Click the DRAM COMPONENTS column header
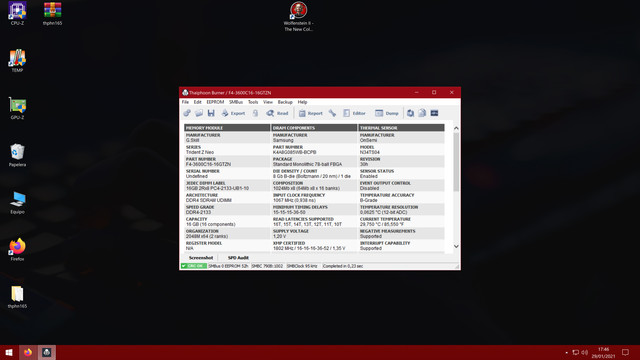 click(314, 128)
